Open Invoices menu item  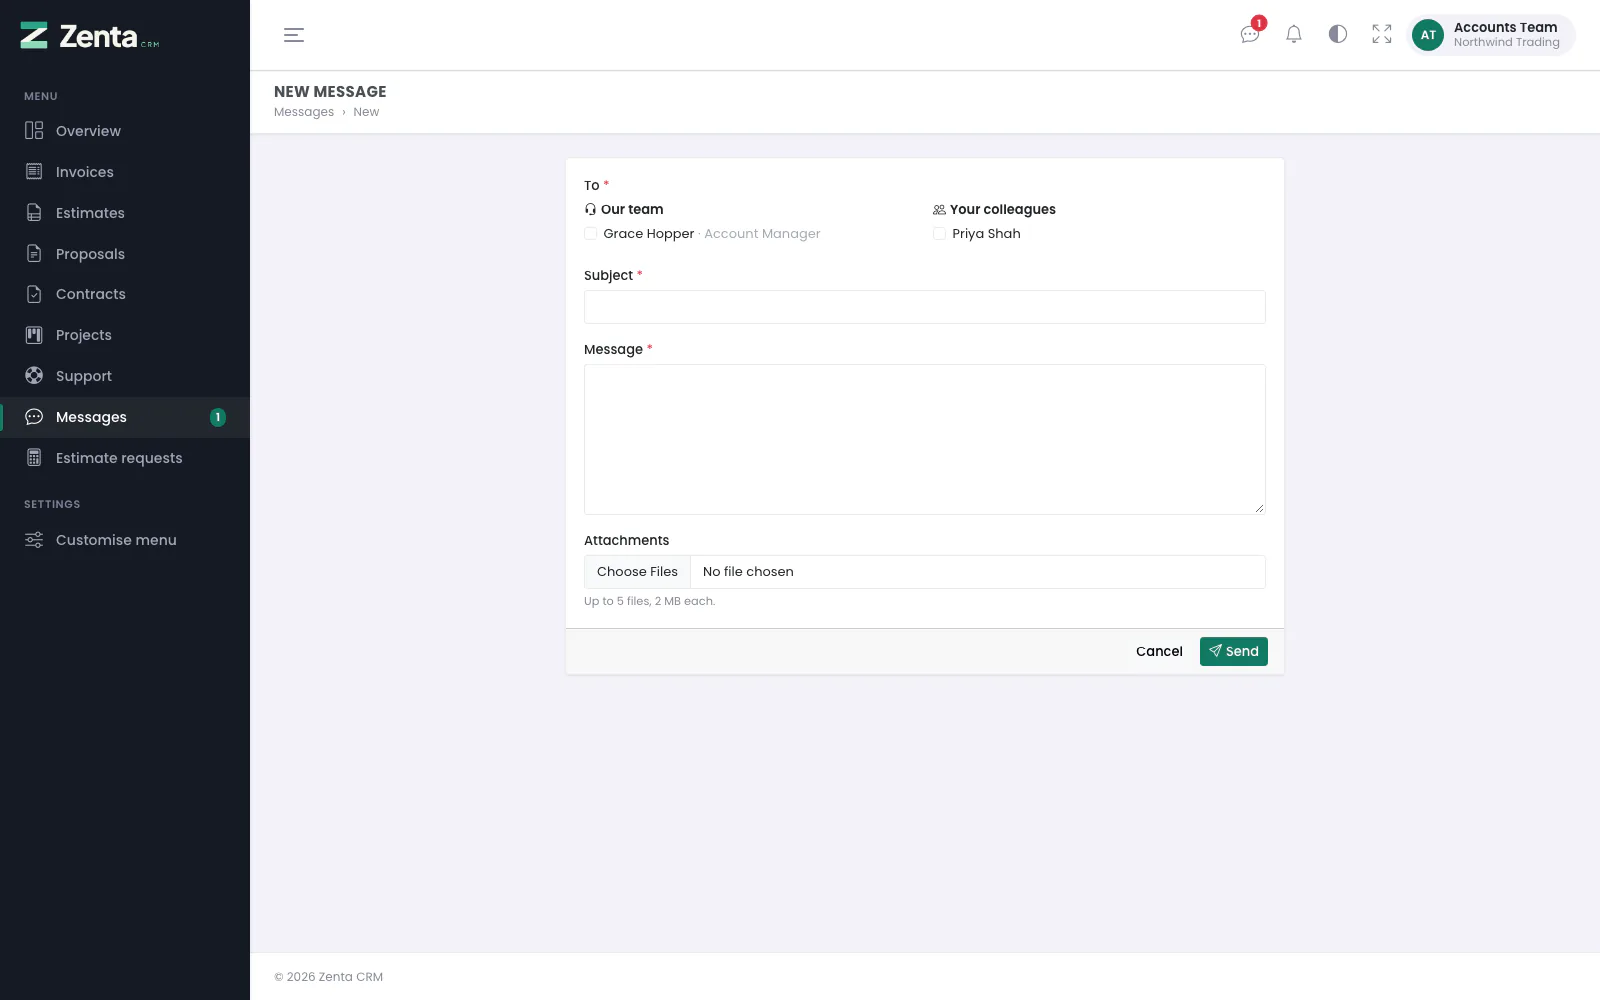click(x=125, y=172)
